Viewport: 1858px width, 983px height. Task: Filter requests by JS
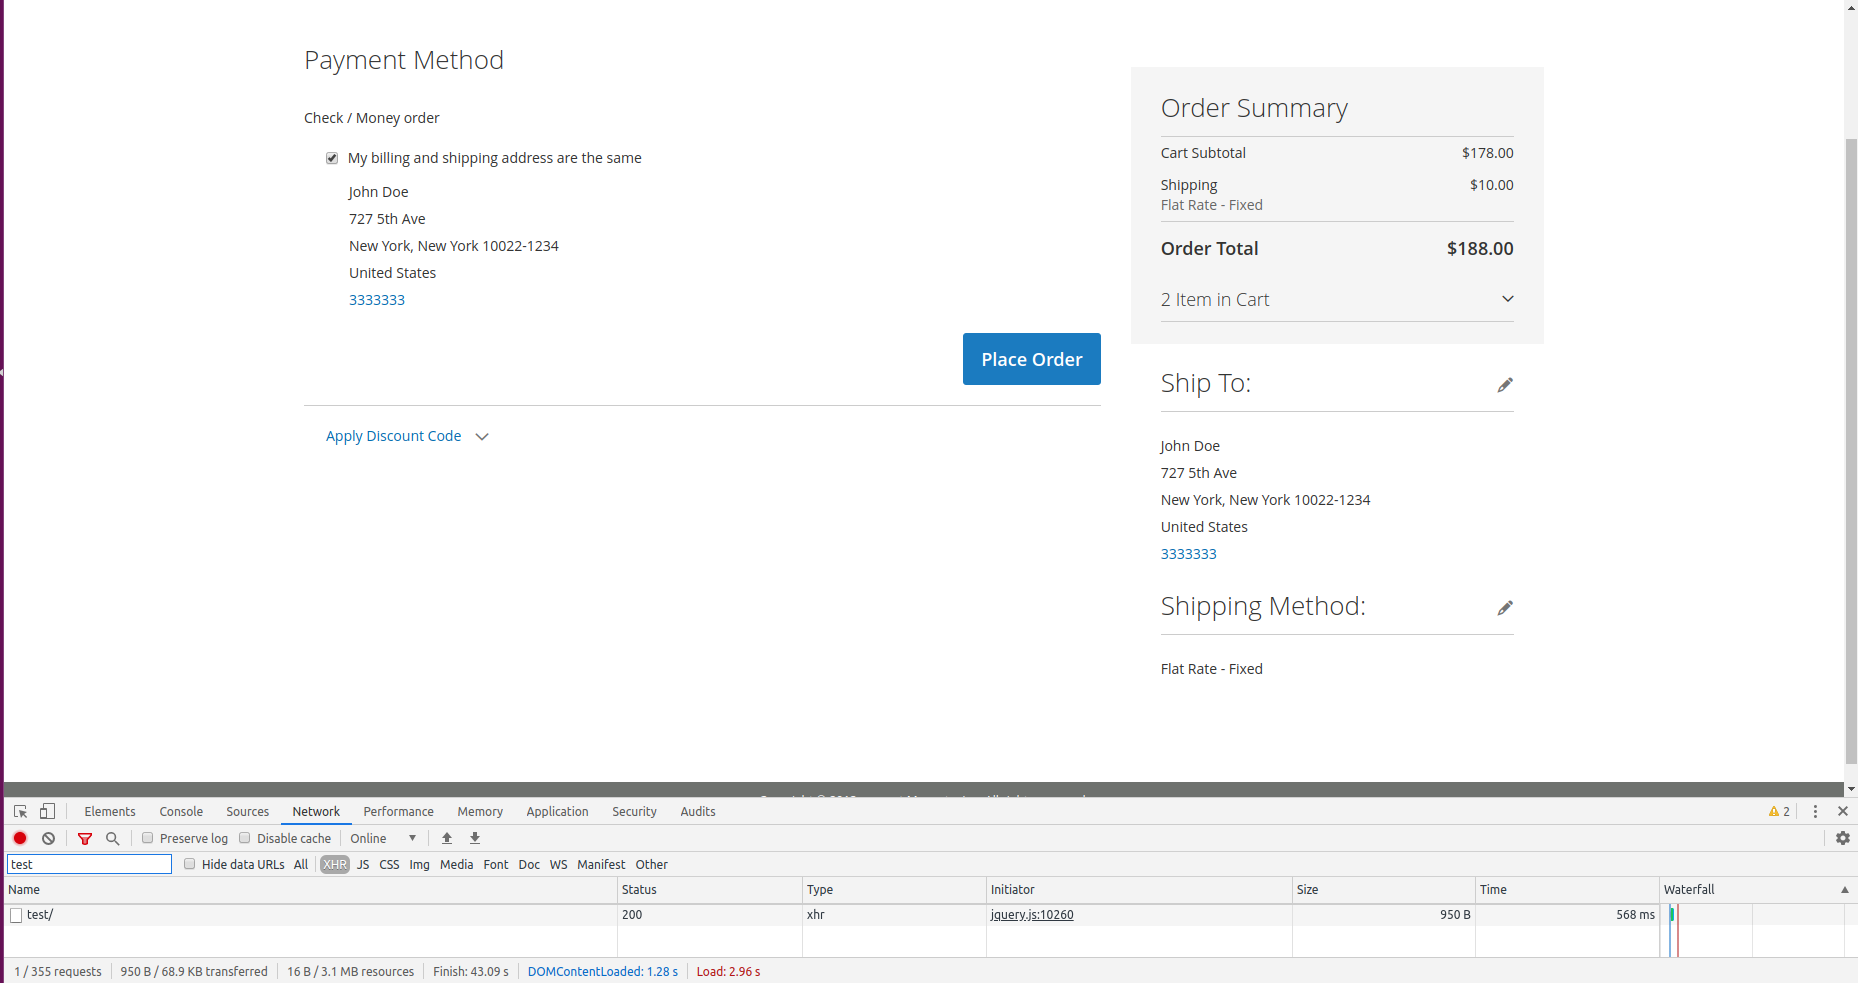coord(363,864)
